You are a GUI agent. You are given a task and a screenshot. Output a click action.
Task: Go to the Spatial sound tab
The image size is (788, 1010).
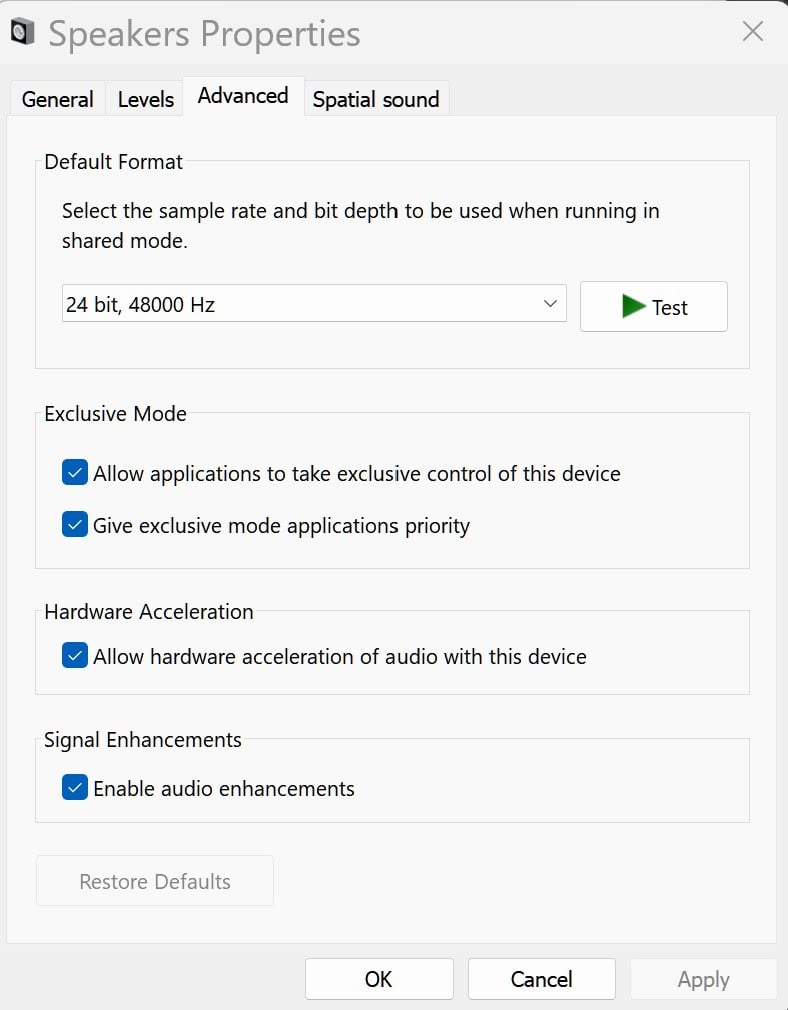[x=376, y=99]
